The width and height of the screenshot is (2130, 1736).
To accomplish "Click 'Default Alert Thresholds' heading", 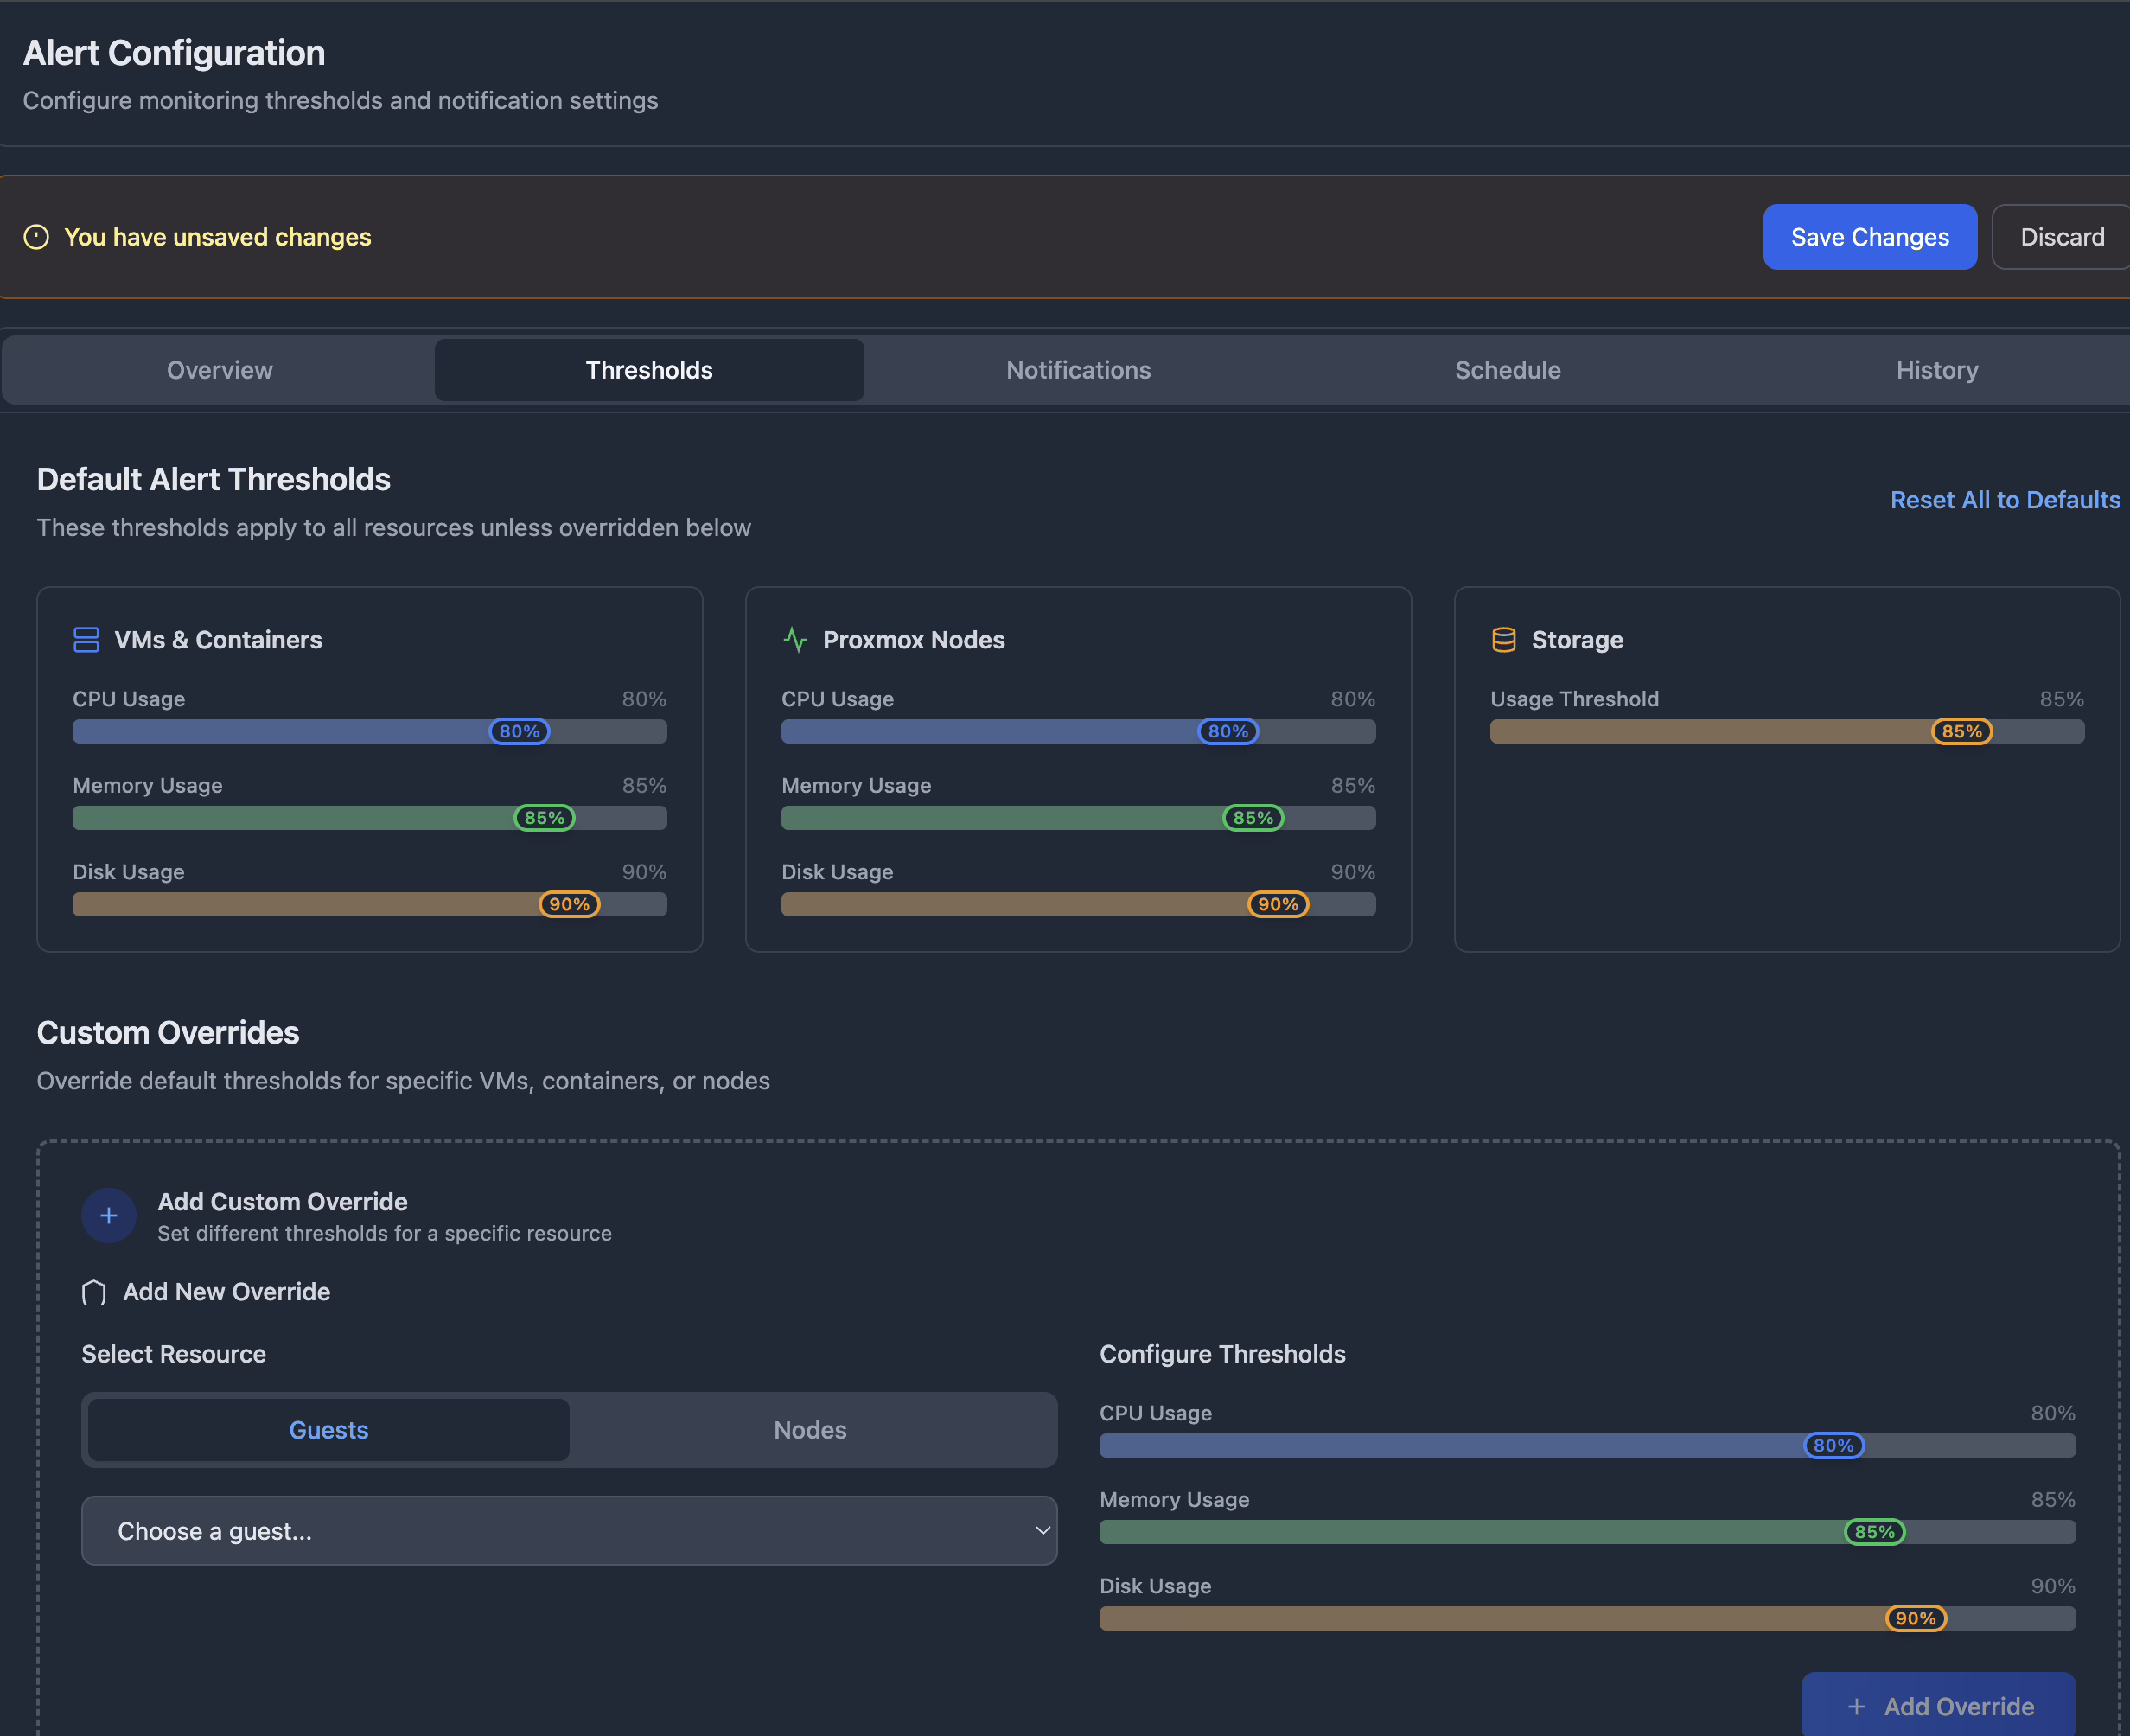I will pyautogui.click(x=213, y=480).
